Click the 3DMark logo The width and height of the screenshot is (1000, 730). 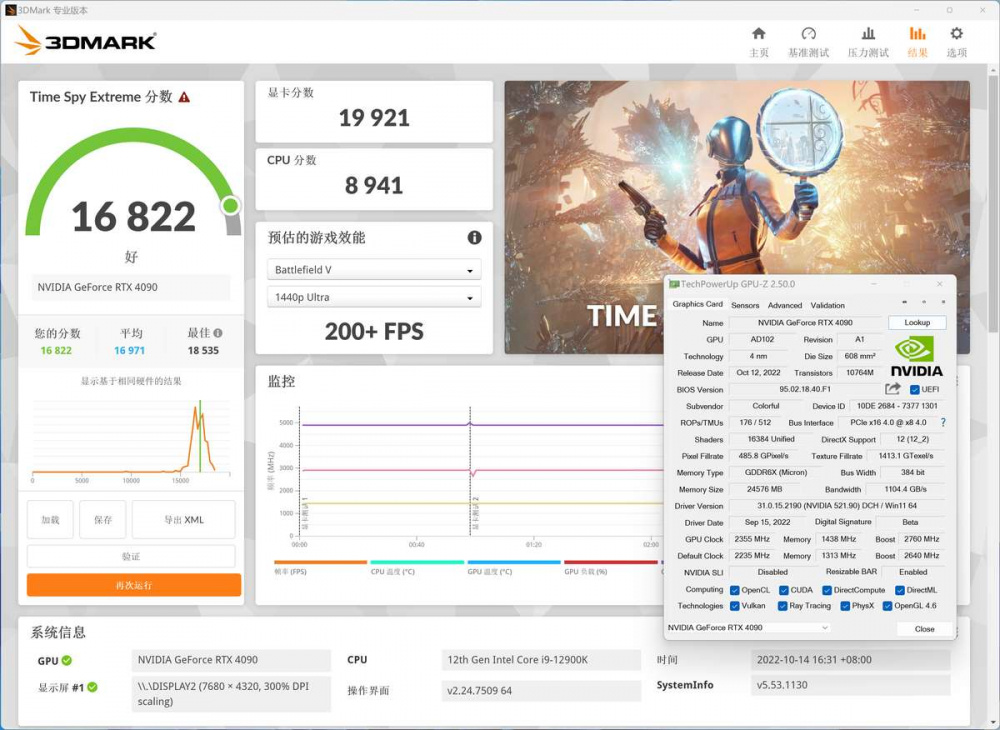85,41
